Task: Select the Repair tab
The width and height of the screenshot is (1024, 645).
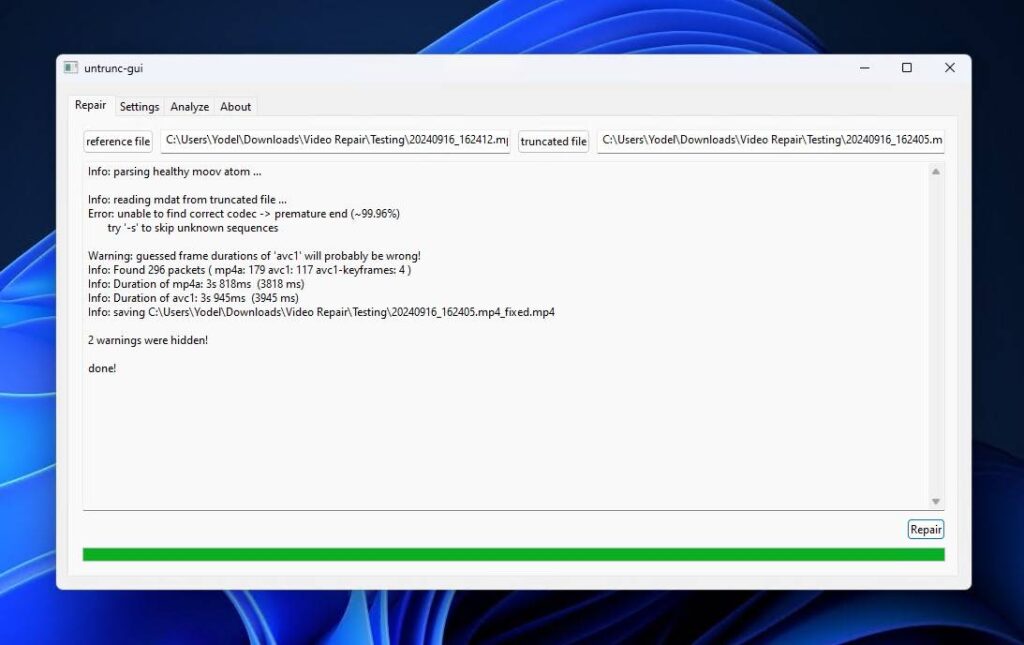Action: click(90, 104)
